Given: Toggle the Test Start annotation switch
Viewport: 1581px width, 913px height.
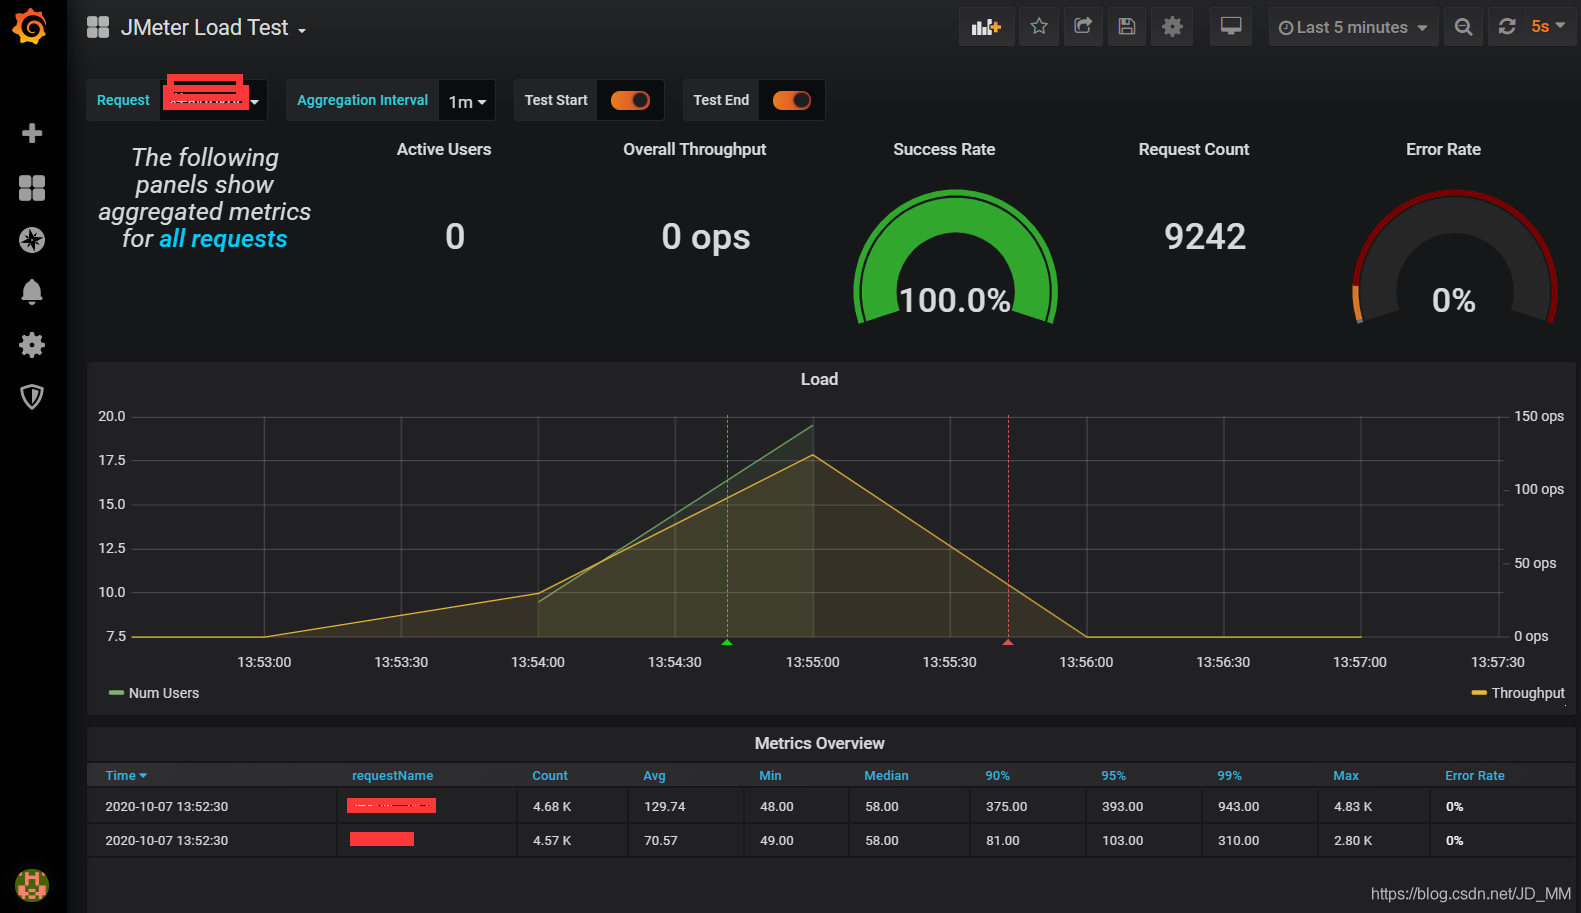Looking at the screenshot, I should [x=631, y=100].
